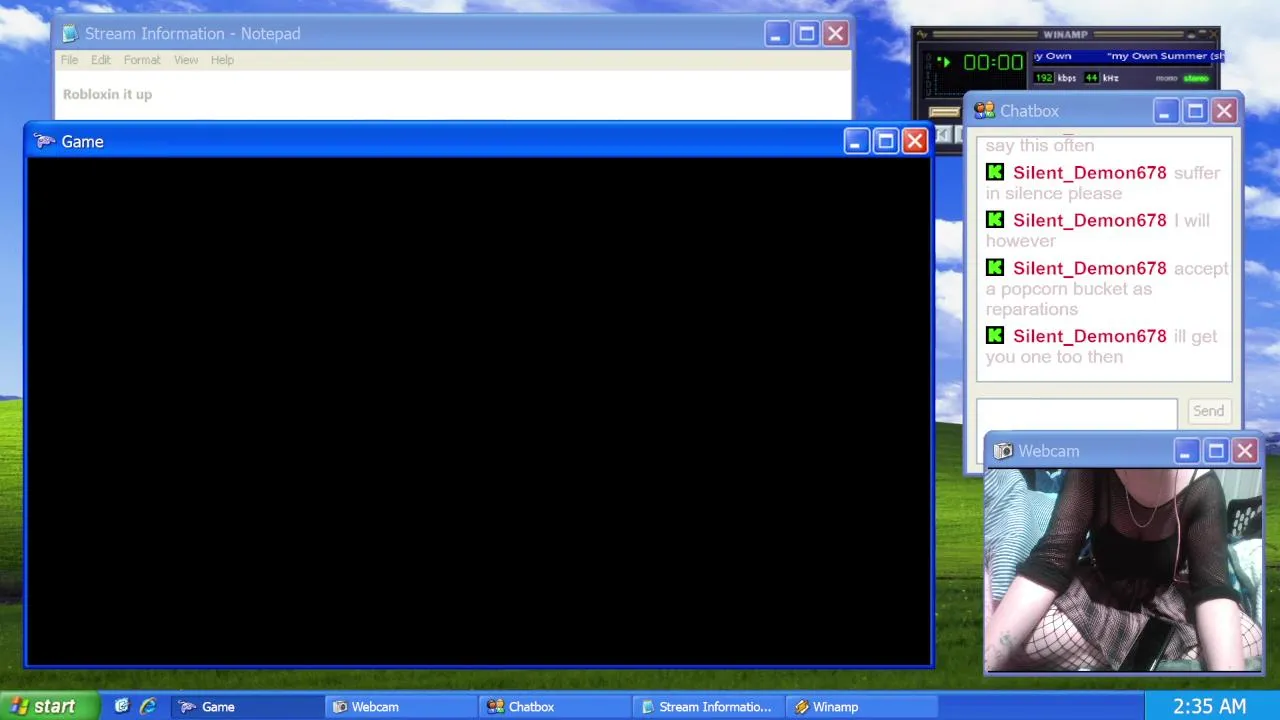This screenshot has width=1280, height=720.
Task: Minimize the Webcam window
Action: (x=1185, y=451)
